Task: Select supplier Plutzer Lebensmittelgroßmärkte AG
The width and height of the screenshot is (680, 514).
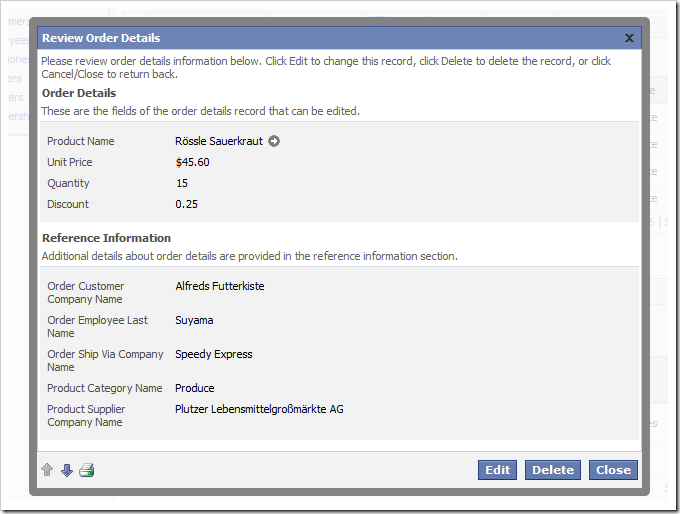Action: point(259,409)
